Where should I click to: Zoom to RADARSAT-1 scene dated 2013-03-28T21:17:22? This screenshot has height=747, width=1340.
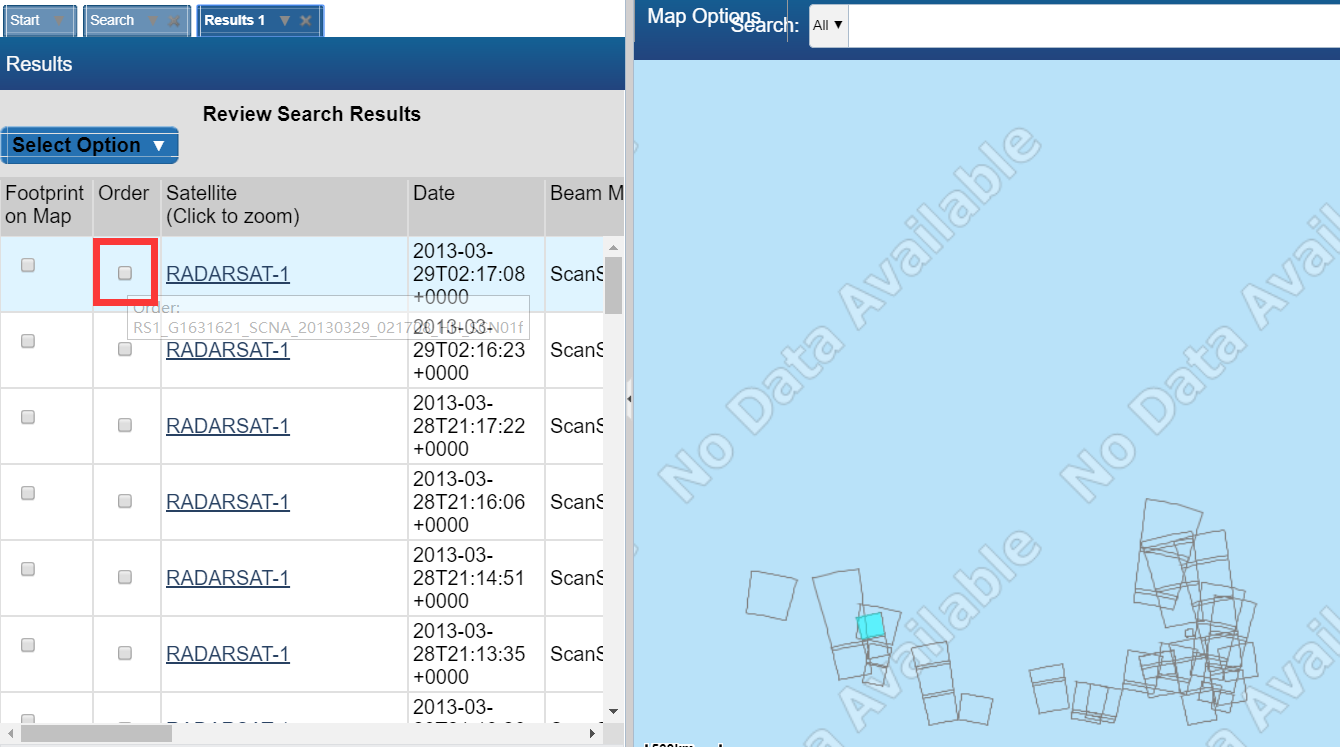point(228,426)
